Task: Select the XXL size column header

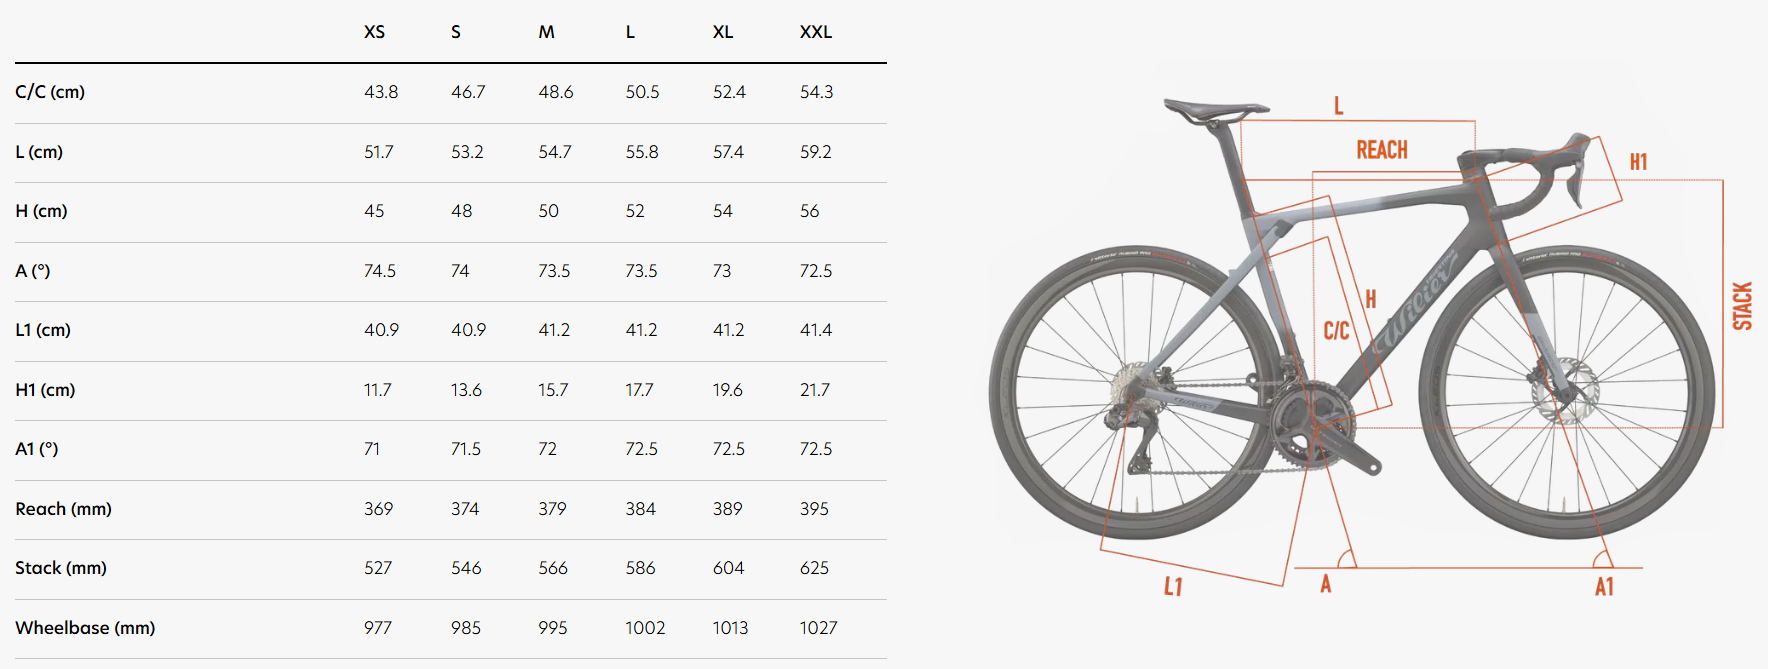Action: [x=816, y=32]
